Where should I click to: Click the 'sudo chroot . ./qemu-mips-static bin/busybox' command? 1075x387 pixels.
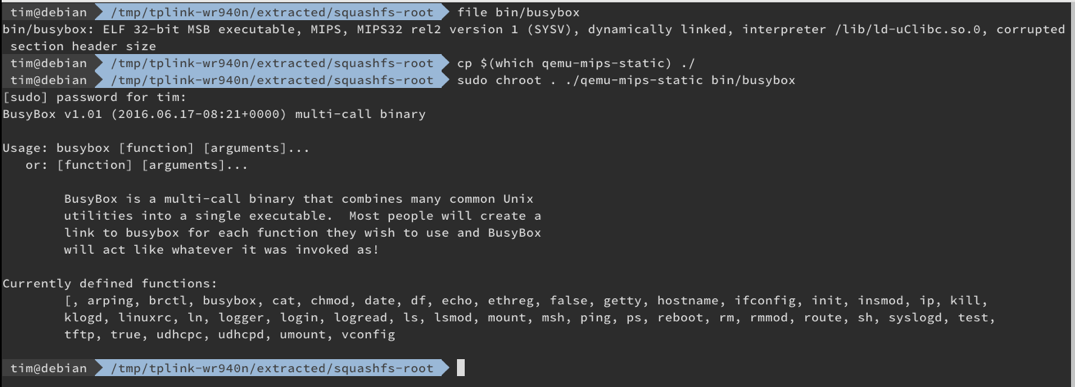(x=626, y=80)
